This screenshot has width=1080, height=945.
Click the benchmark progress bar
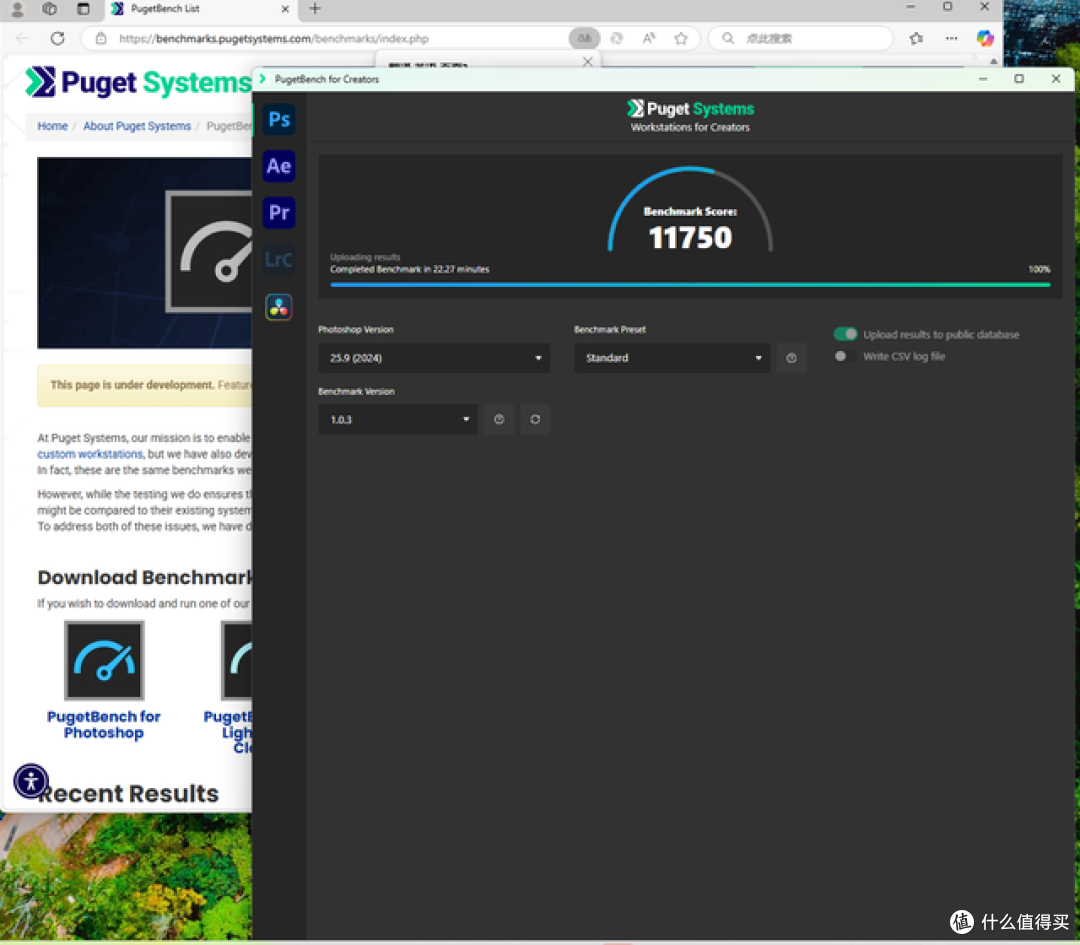coord(690,284)
